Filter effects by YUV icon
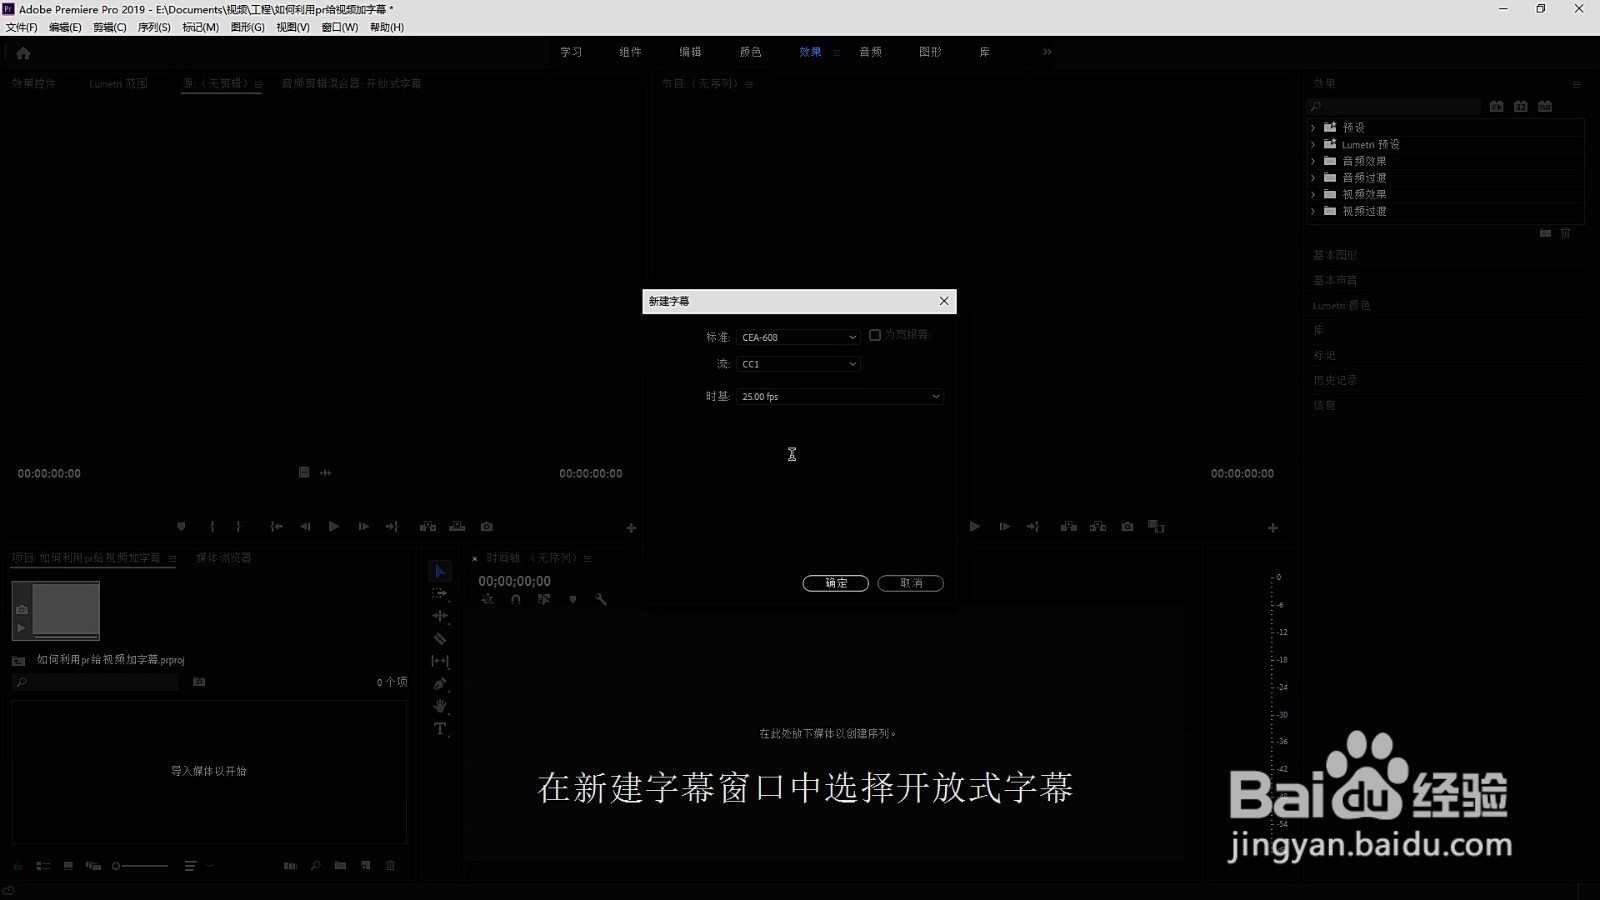Screen dimensions: 1600x900 tap(1545, 107)
